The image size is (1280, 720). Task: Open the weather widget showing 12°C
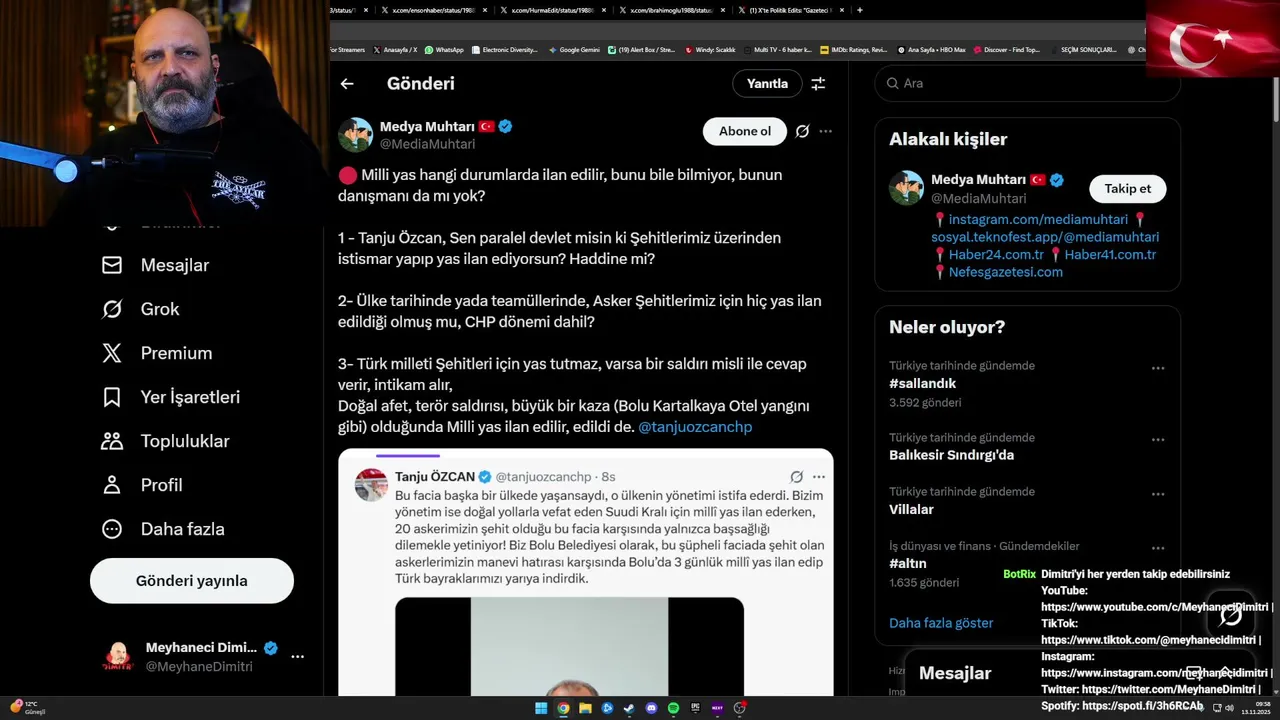point(27,708)
